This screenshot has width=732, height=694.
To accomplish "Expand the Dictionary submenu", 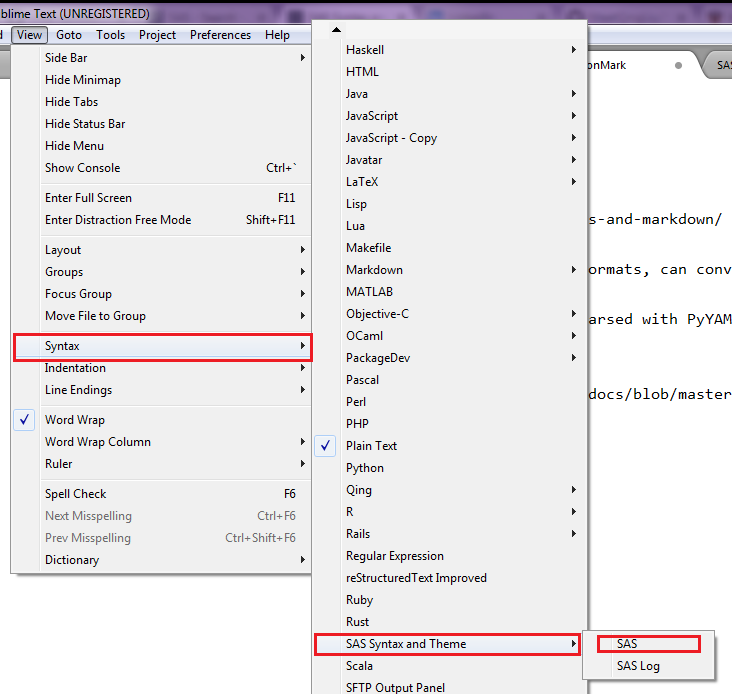I will pos(162,560).
